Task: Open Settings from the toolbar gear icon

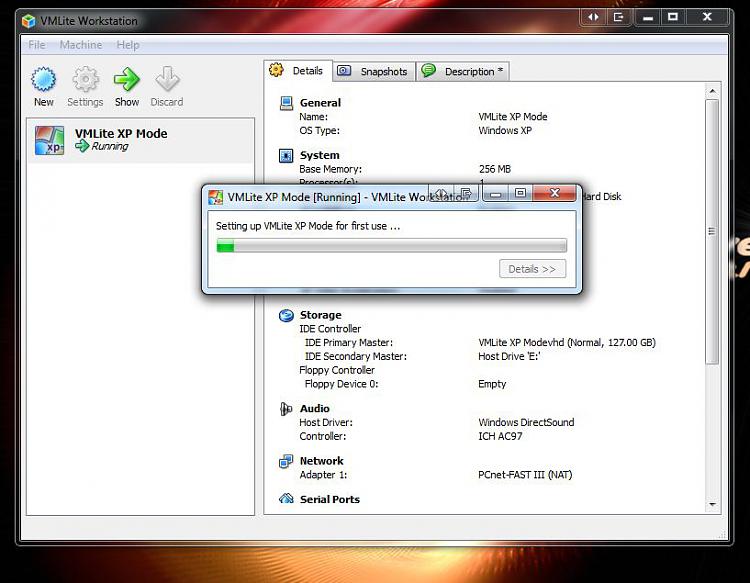Action: [85, 79]
